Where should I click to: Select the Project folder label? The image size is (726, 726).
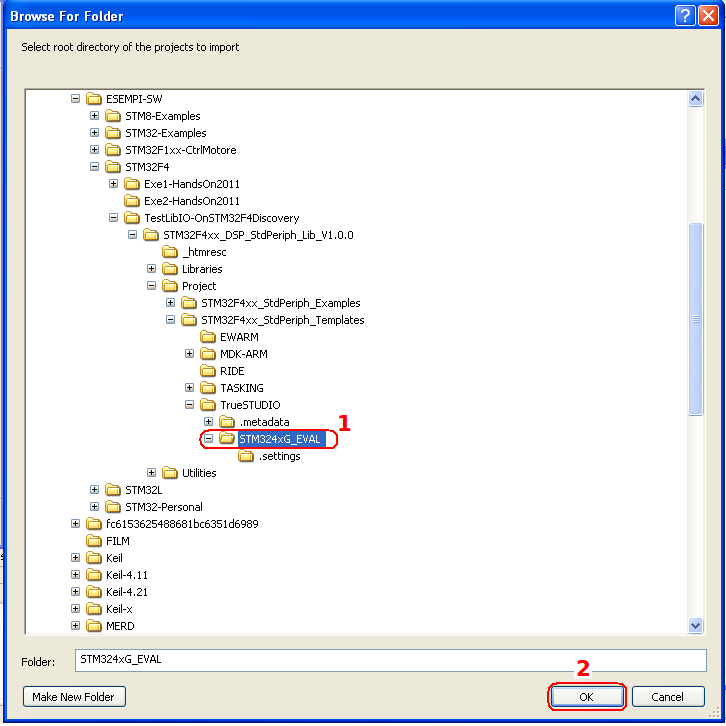tap(199, 286)
